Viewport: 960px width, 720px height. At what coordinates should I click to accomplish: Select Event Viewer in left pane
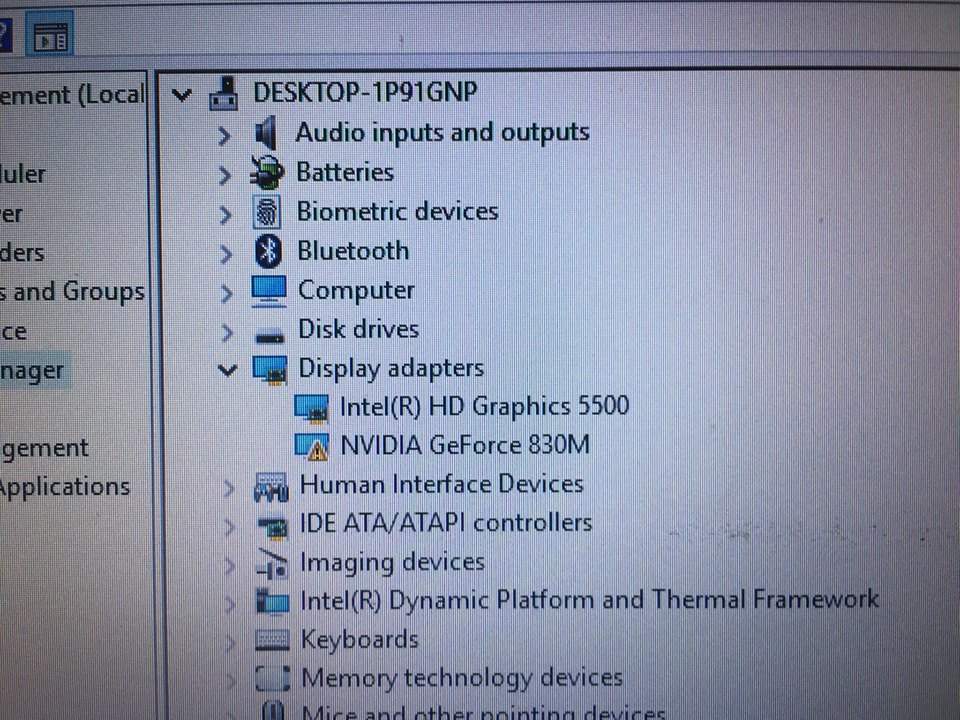tap(11, 215)
